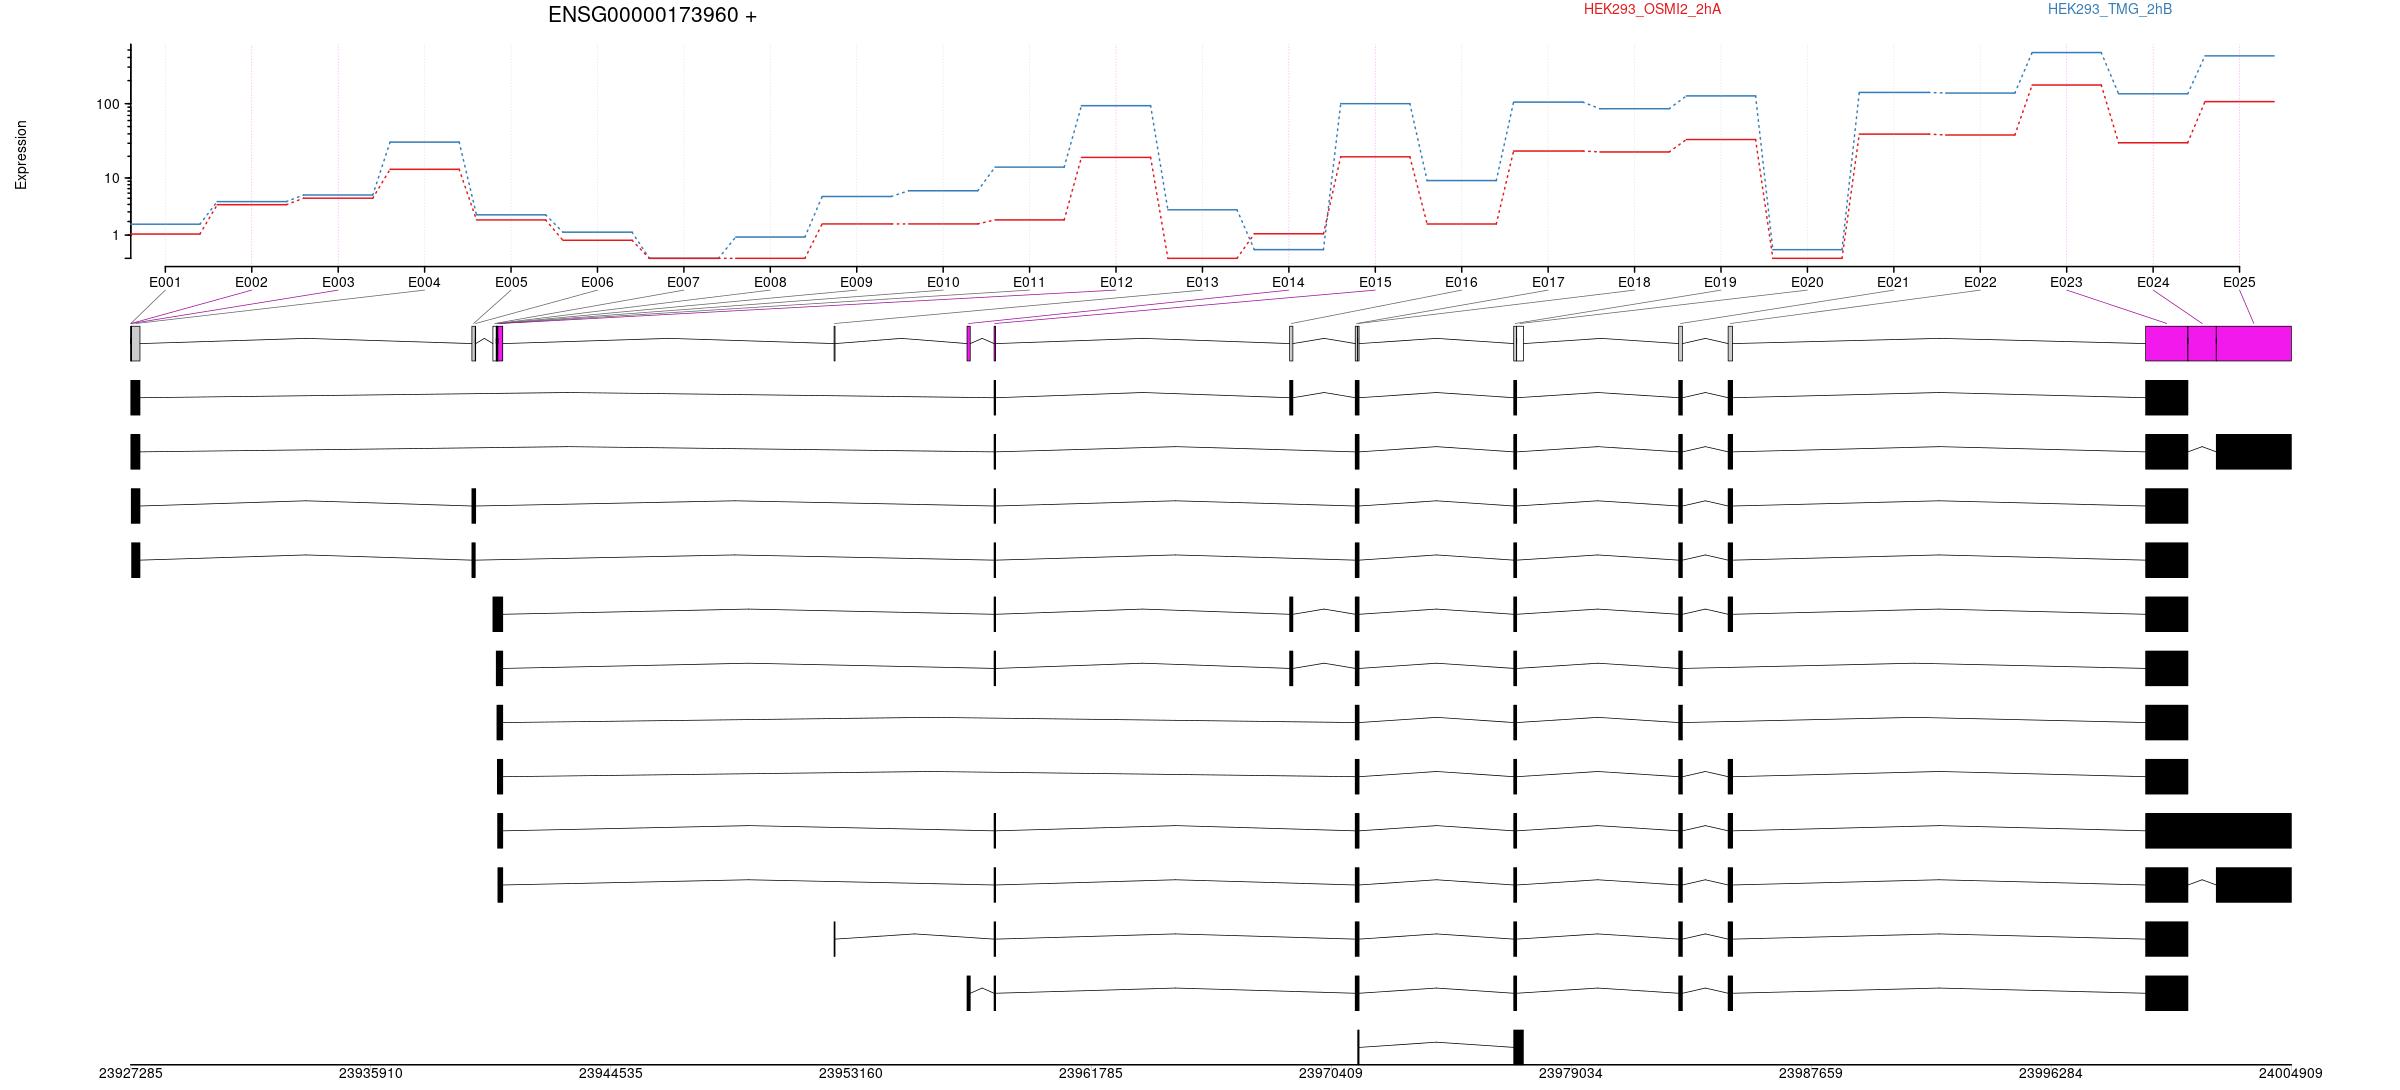
Task: Click exon label E008
Action: 770,282
